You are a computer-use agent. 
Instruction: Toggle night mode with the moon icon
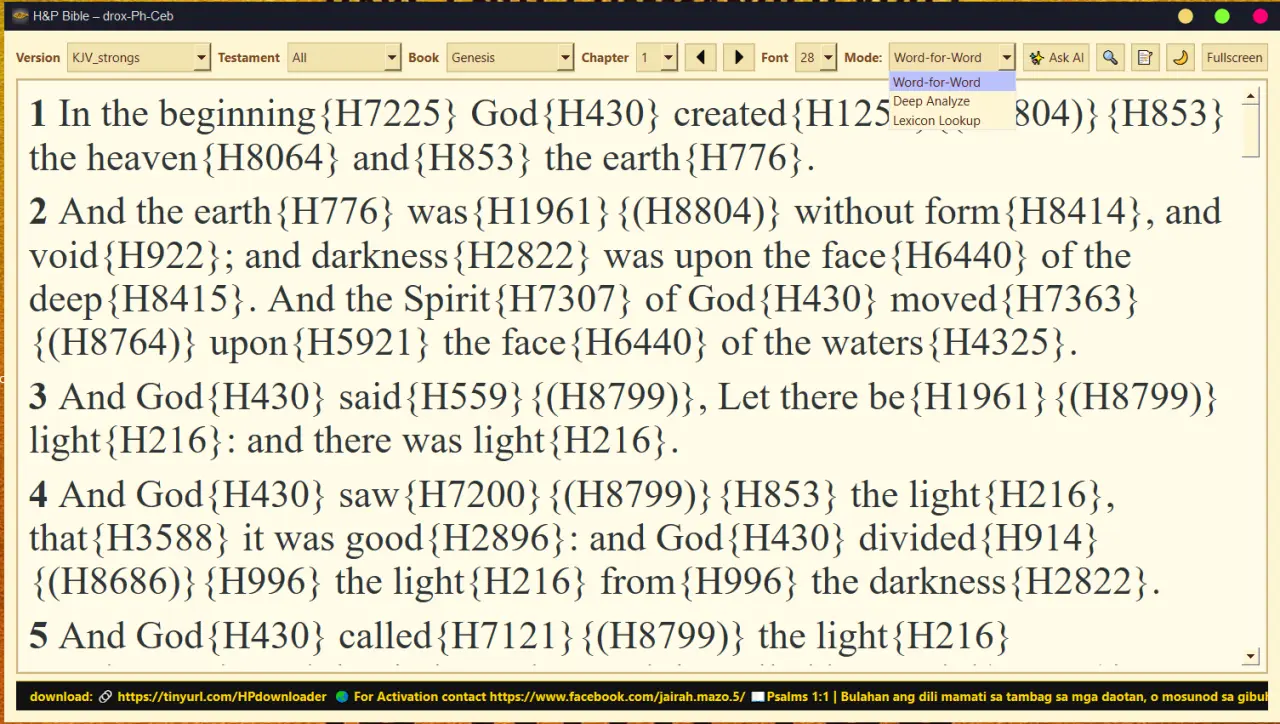[1180, 58]
